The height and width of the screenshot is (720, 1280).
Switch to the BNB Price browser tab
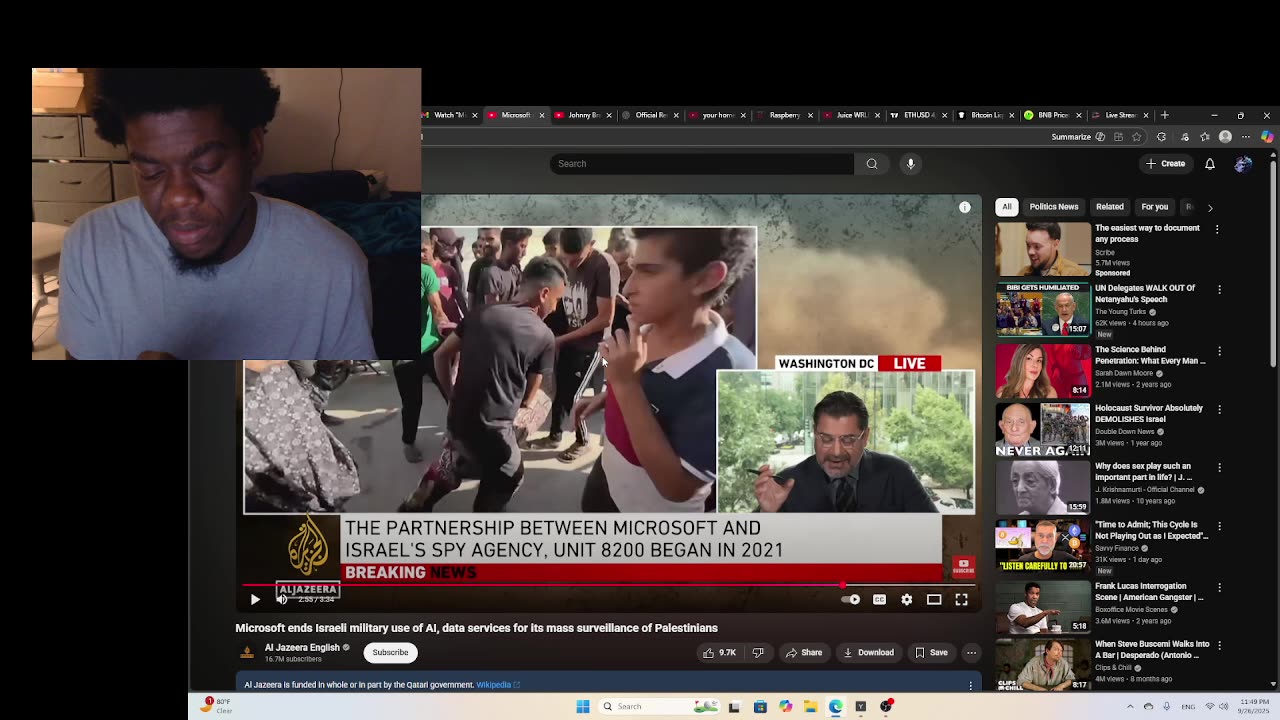pos(1051,115)
